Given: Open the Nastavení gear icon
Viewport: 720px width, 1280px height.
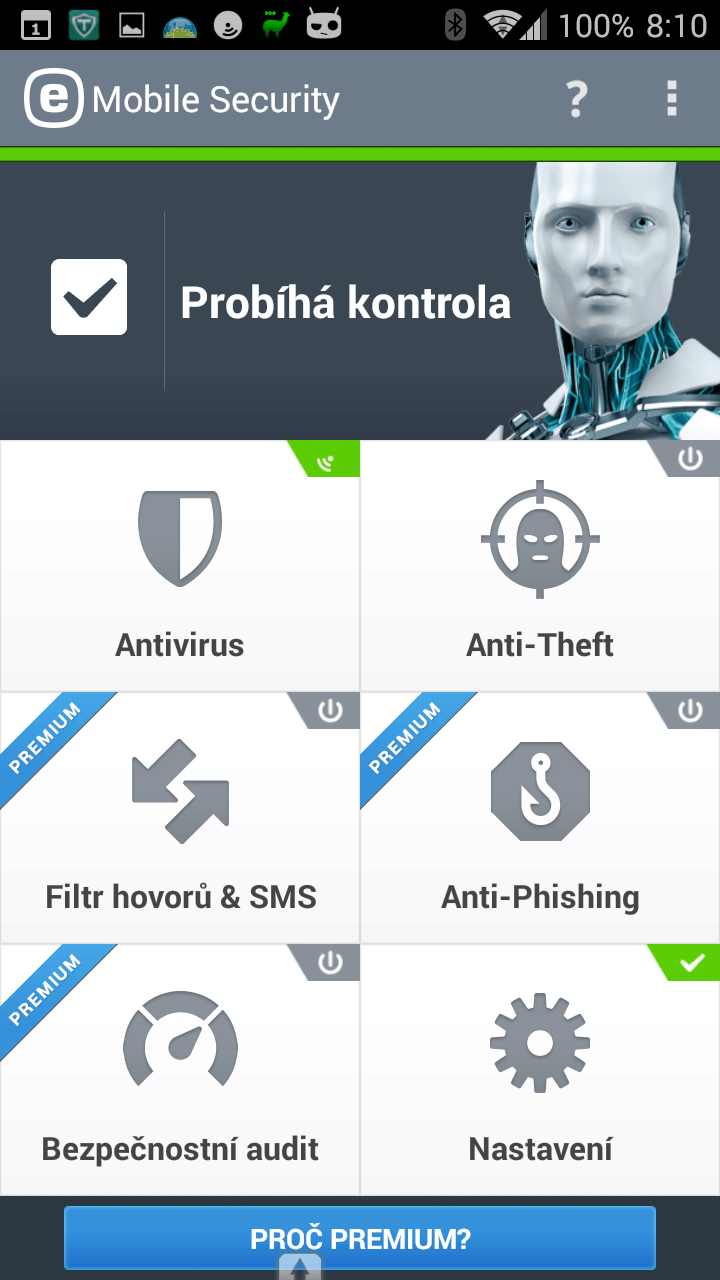Looking at the screenshot, I should 540,1042.
